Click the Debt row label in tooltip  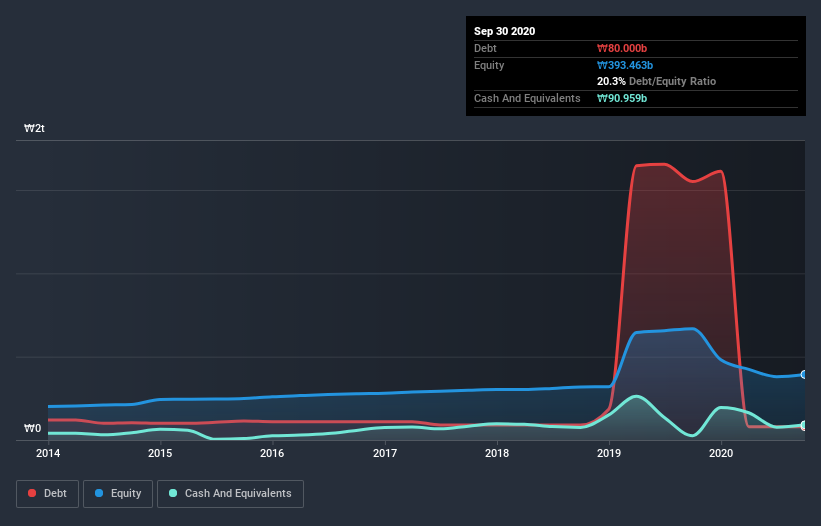[485, 48]
